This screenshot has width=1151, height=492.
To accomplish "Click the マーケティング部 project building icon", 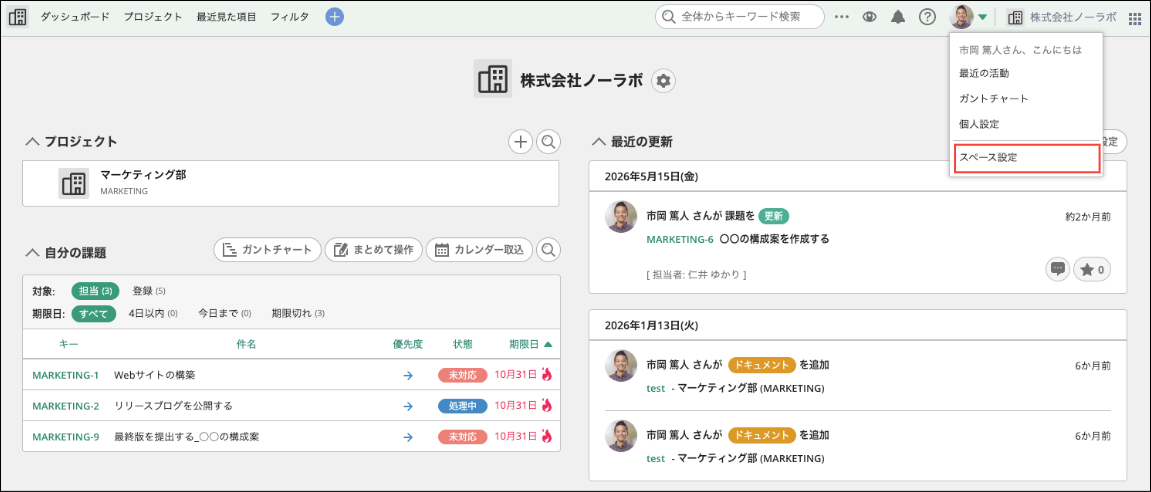I will (73, 184).
